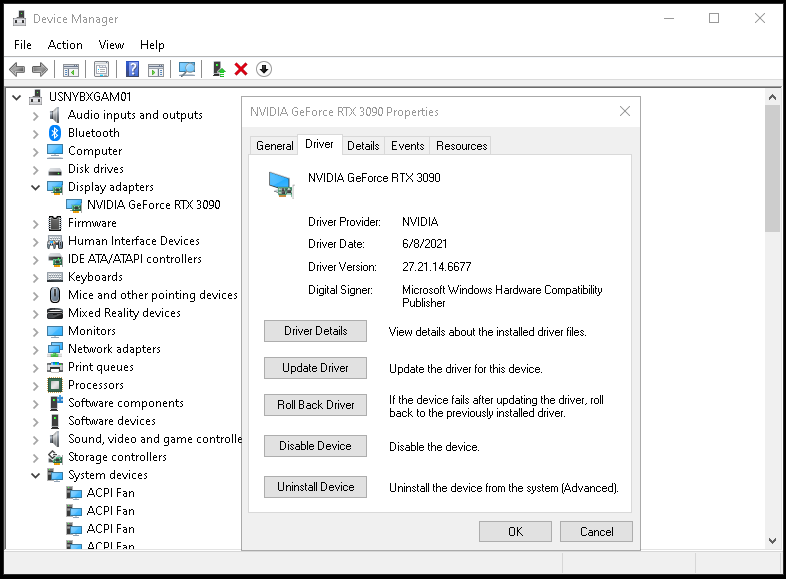The height and width of the screenshot is (579, 786).
Task: Click the driver date 6/8/2021 value
Action: click(x=425, y=244)
